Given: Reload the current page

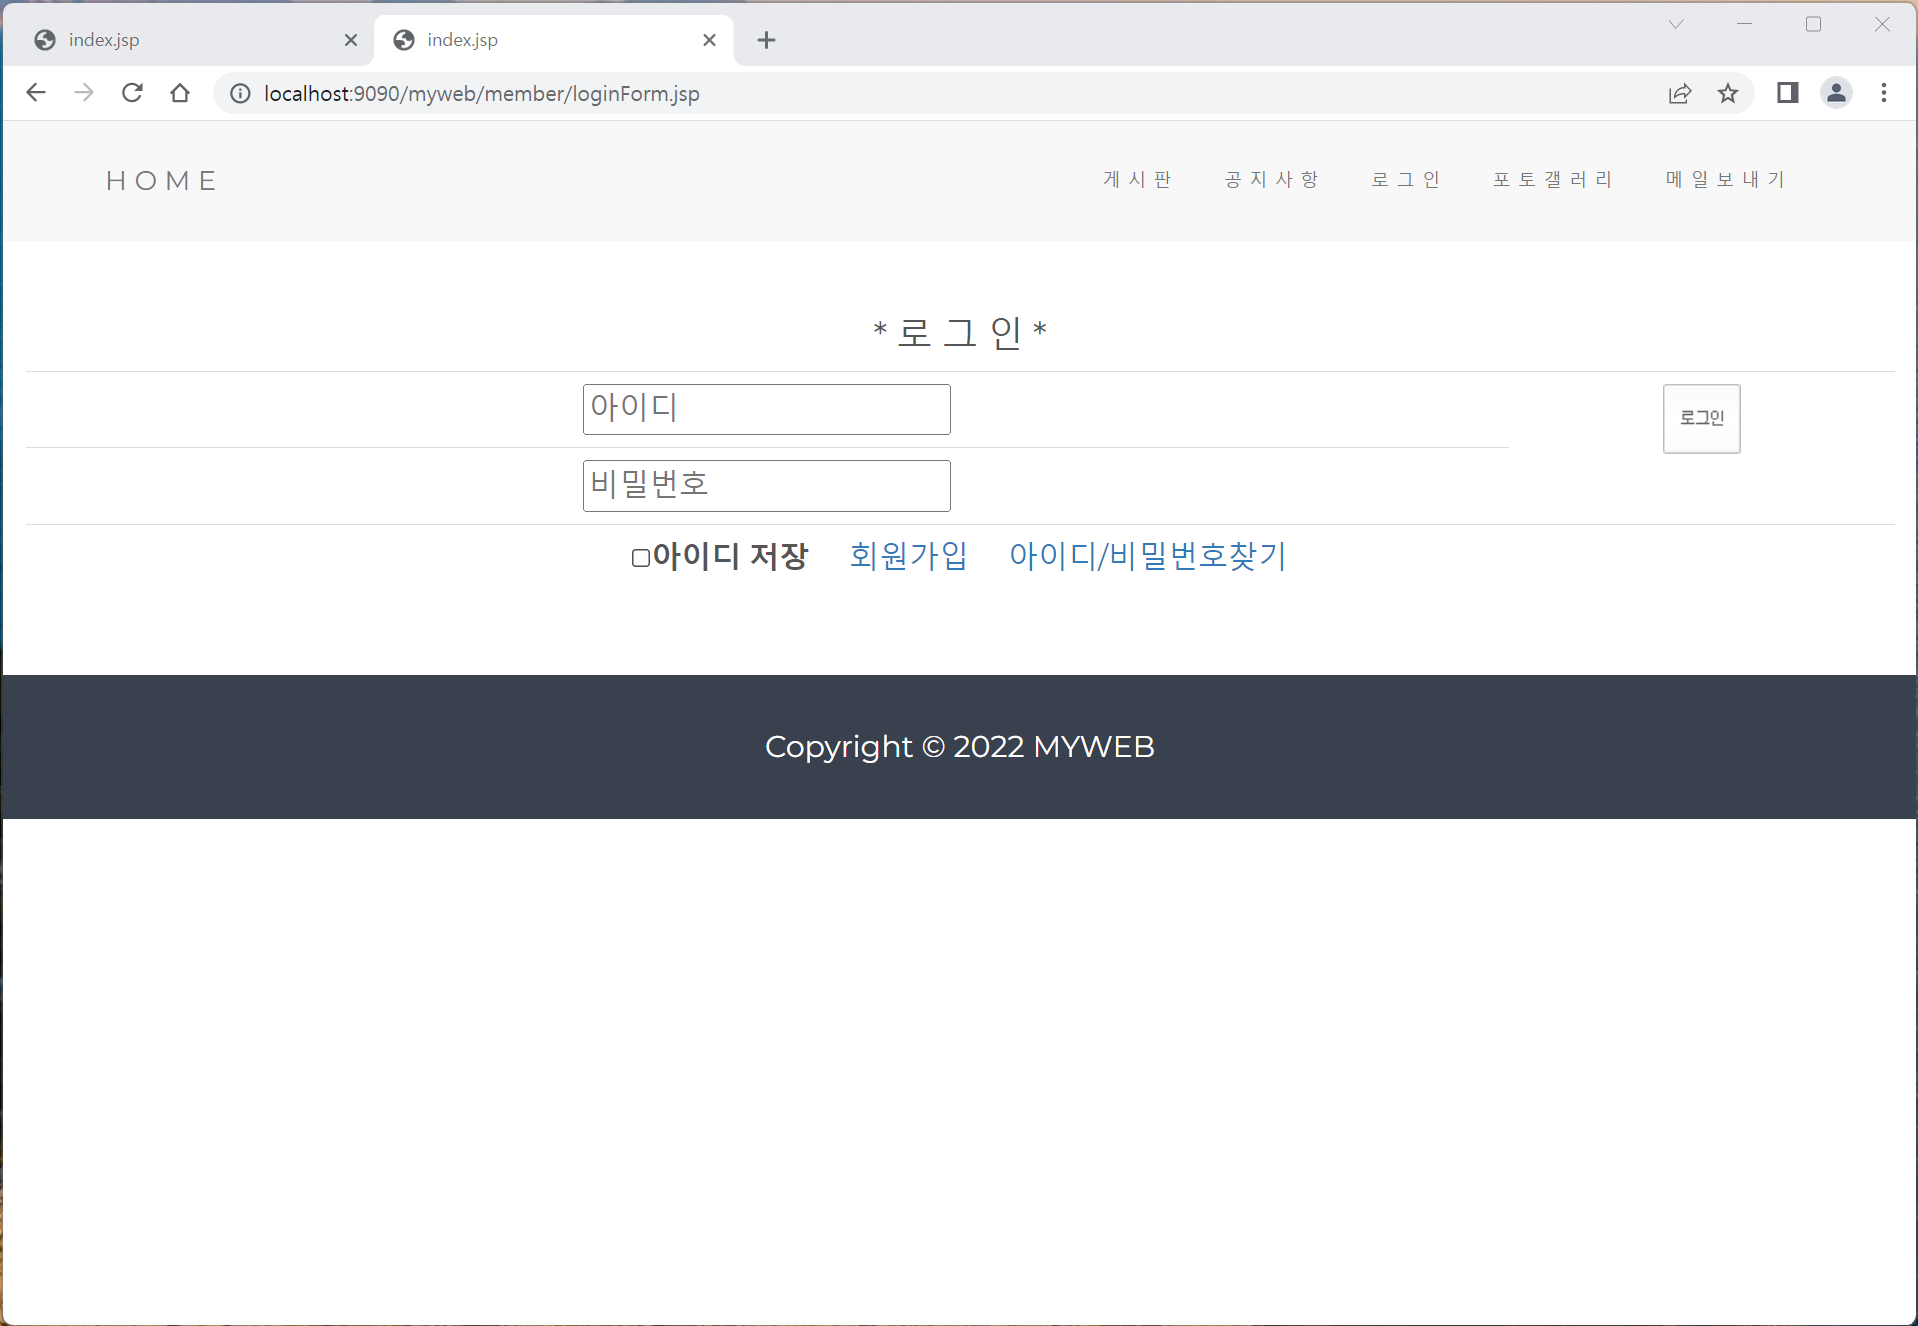Looking at the screenshot, I should [x=131, y=93].
